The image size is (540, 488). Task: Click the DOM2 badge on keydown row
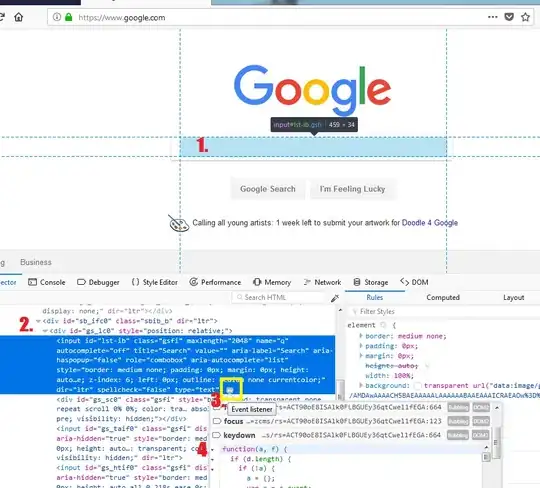pyautogui.click(x=481, y=435)
